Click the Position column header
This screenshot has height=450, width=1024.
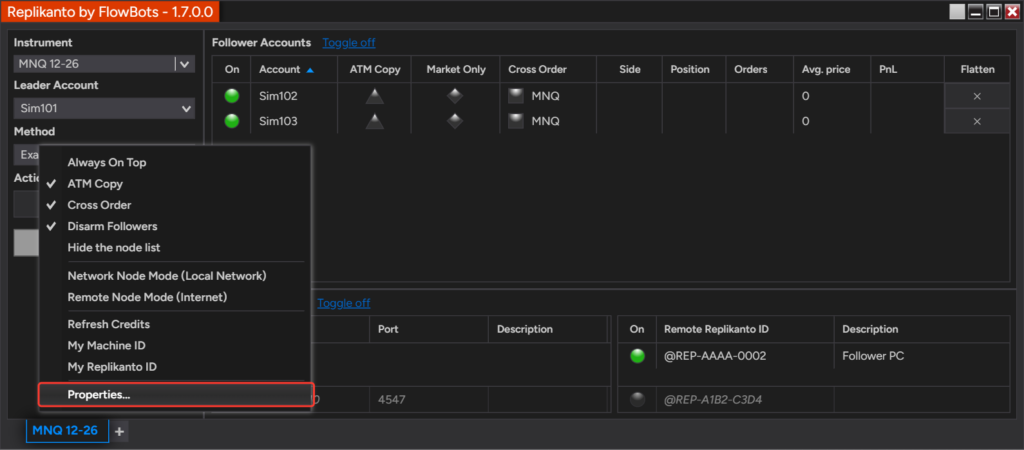(694, 69)
